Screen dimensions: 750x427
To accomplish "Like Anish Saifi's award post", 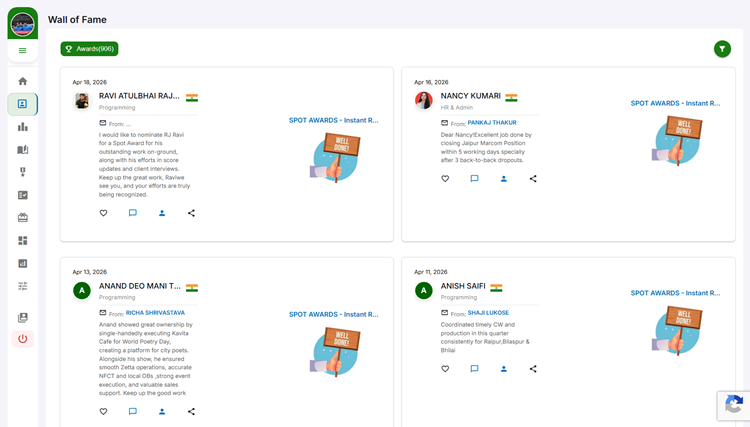I will (x=445, y=369).
